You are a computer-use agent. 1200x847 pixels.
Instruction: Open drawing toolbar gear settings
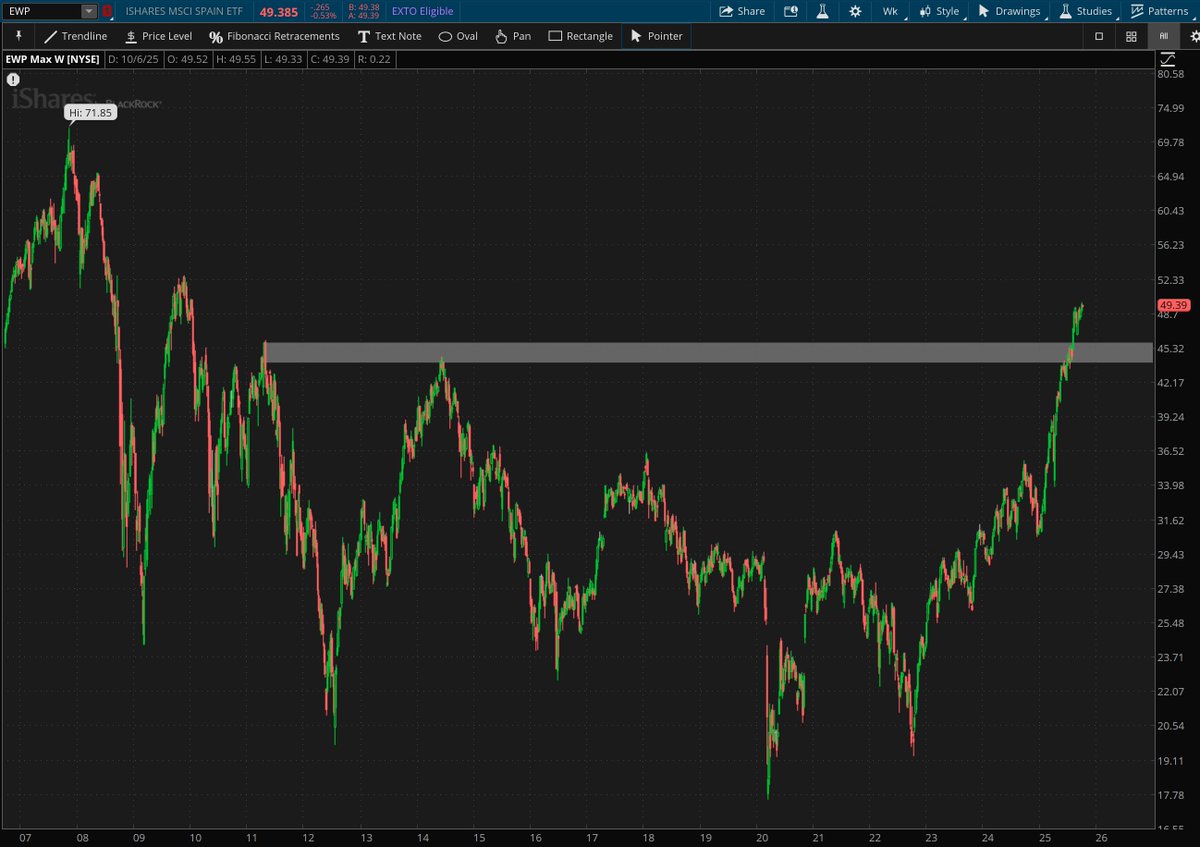point(1194,36)
